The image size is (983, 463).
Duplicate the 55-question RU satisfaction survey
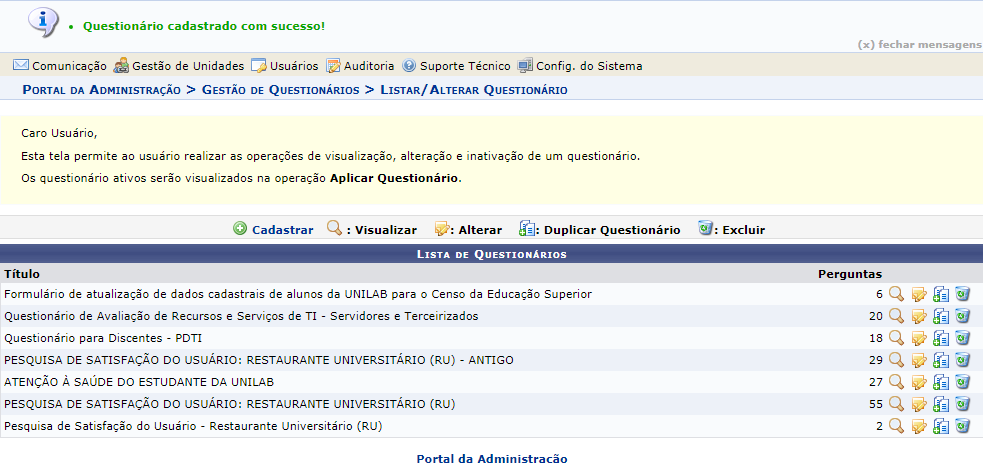941,404
